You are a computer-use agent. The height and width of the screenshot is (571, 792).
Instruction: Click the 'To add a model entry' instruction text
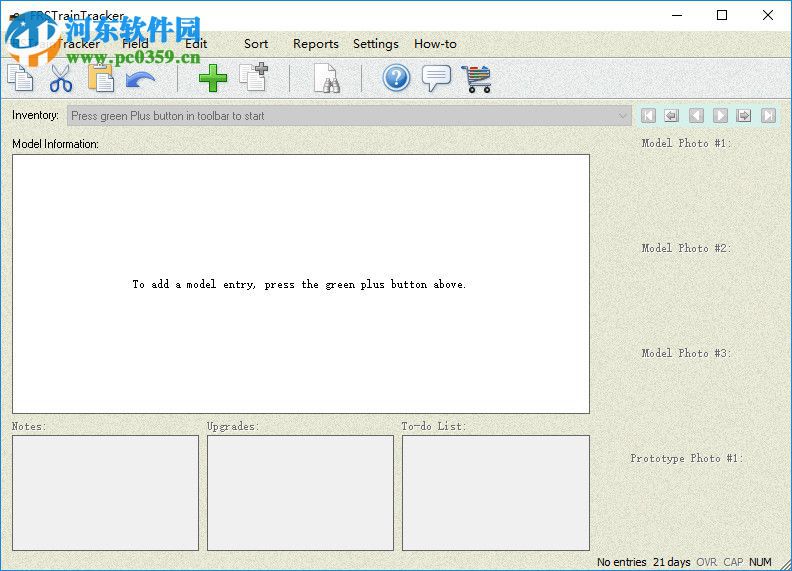tap(299, 284)
